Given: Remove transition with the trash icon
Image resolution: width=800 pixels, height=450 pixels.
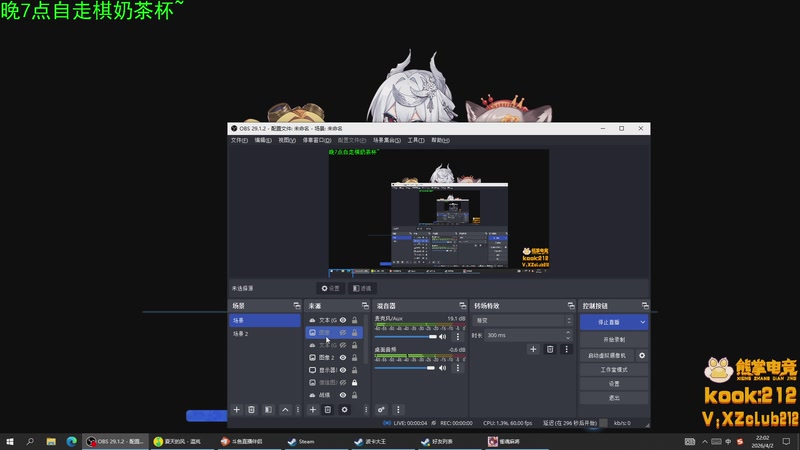Looking at the screenshot, I should point(550,349).
